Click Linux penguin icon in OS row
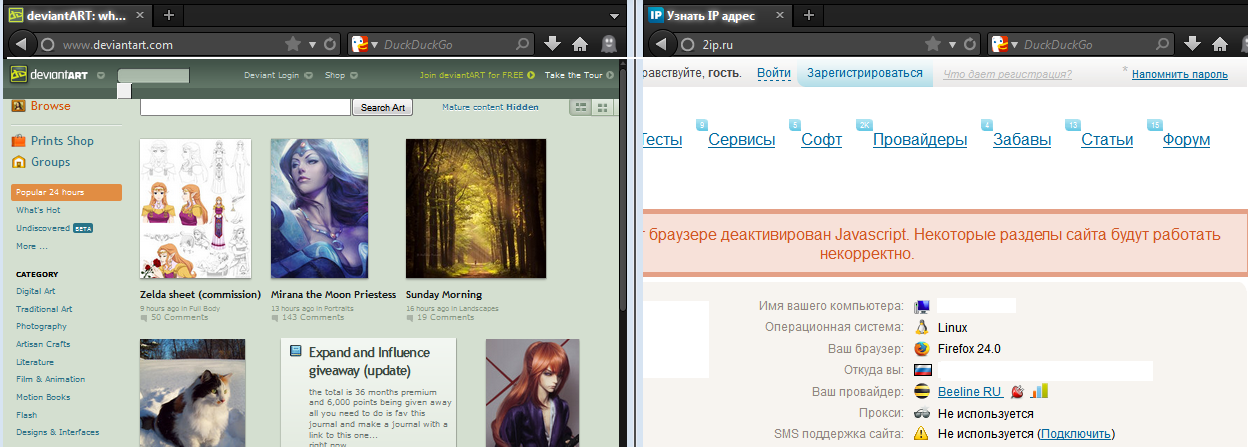Screen dimensions: 1248x447 click(922, 327)
